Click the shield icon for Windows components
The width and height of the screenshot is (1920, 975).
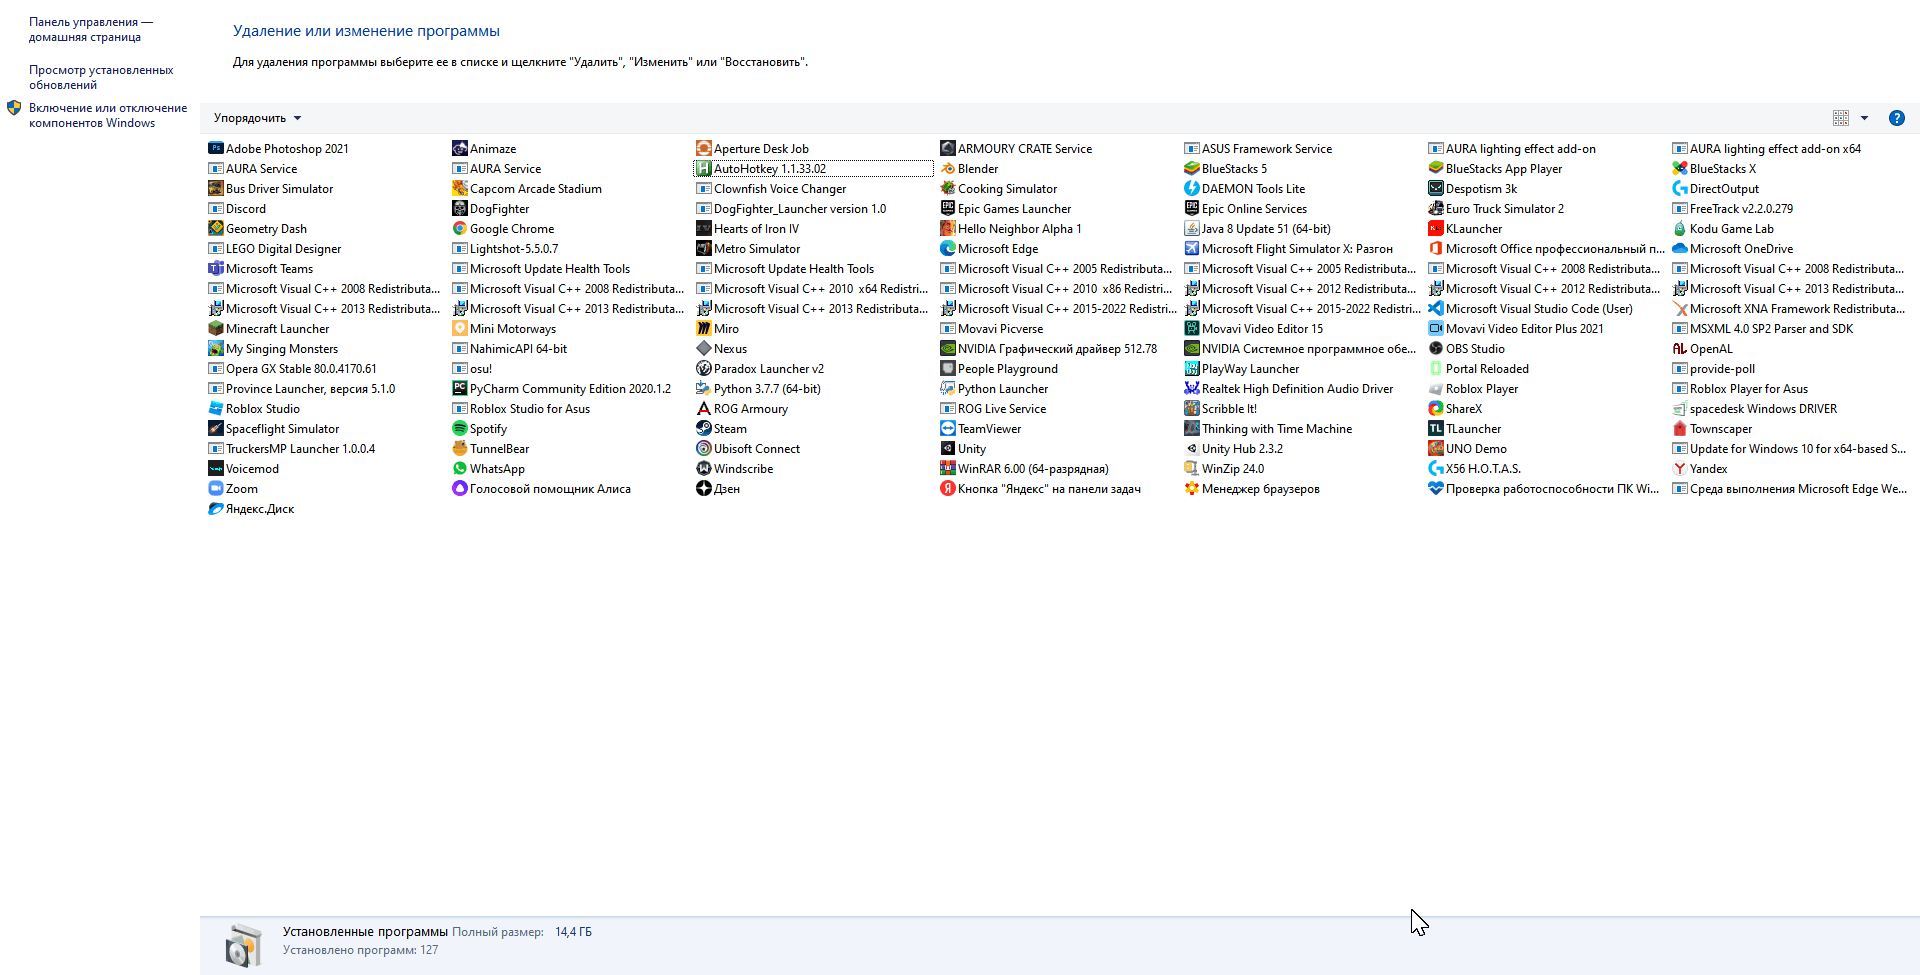(x=14, y=108)
